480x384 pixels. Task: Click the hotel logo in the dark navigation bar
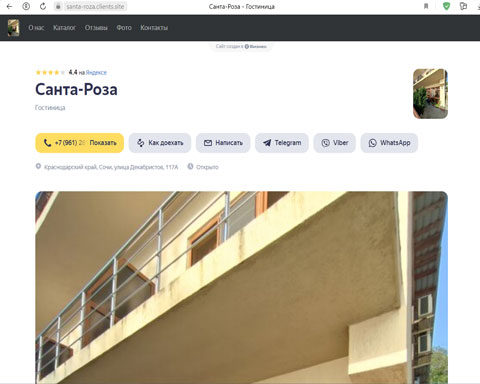tap(13, 28)
